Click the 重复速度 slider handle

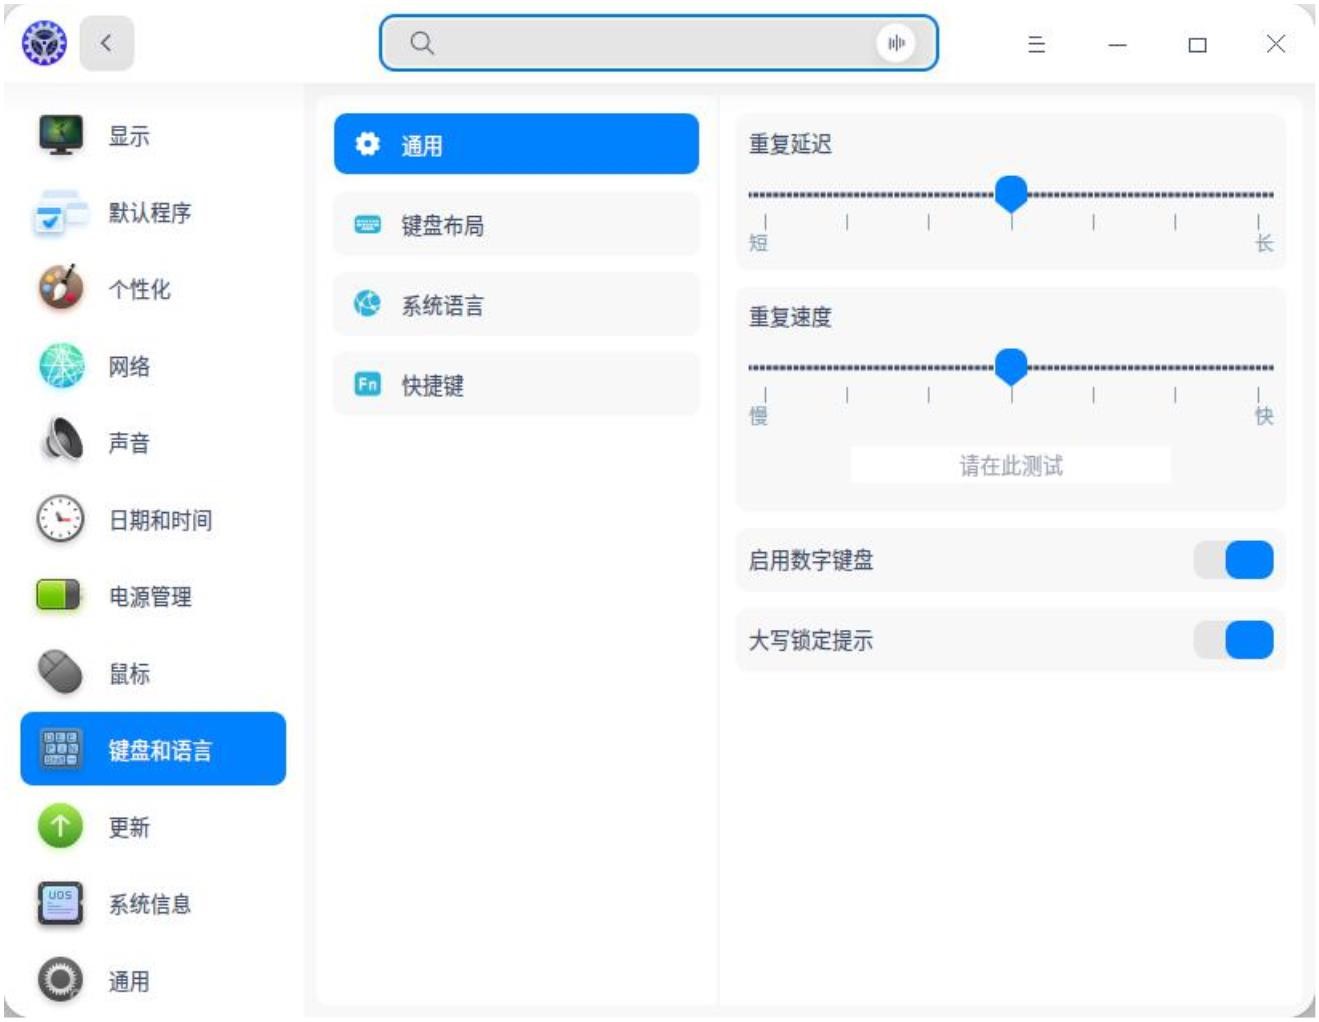pos(1011,366)
